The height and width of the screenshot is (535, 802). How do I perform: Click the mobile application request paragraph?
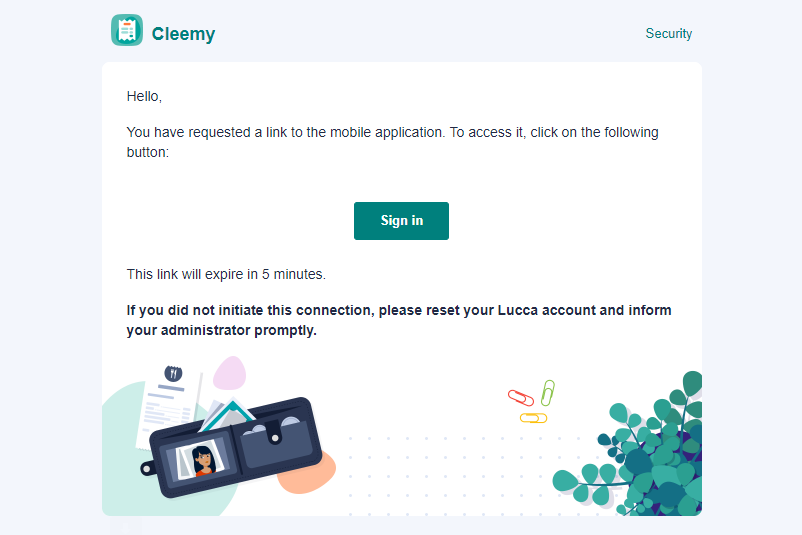(392, 142)
